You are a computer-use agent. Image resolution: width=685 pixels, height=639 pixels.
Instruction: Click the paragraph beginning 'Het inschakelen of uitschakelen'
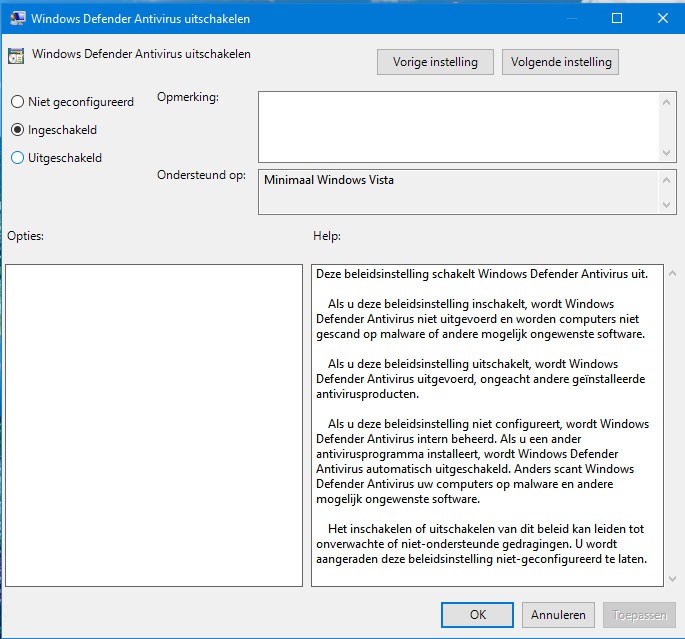pos(481,544)
